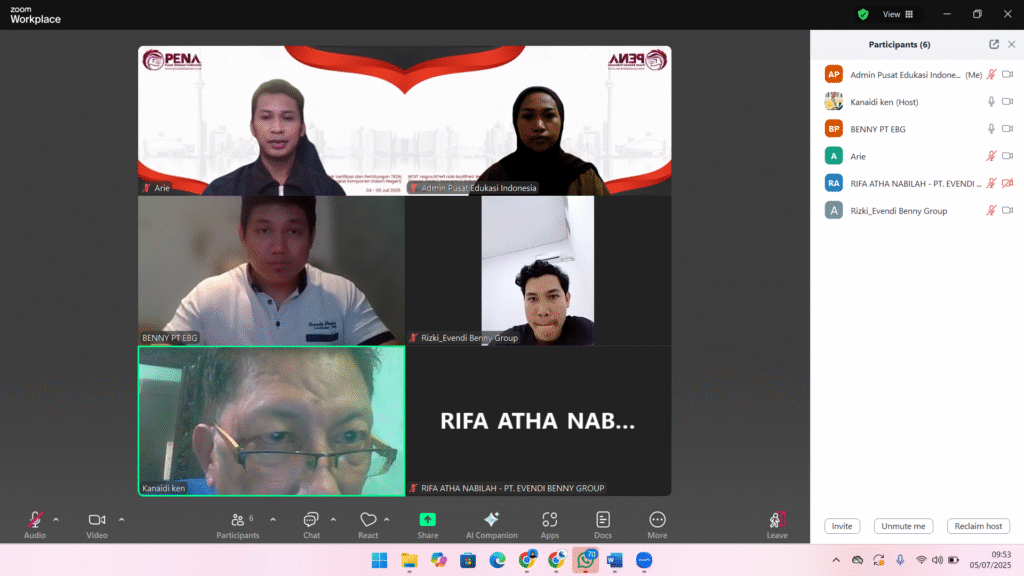The width and height of the screenshot is (1024, 576).
Task: Expand video options arrow
Action: [121, 520]
